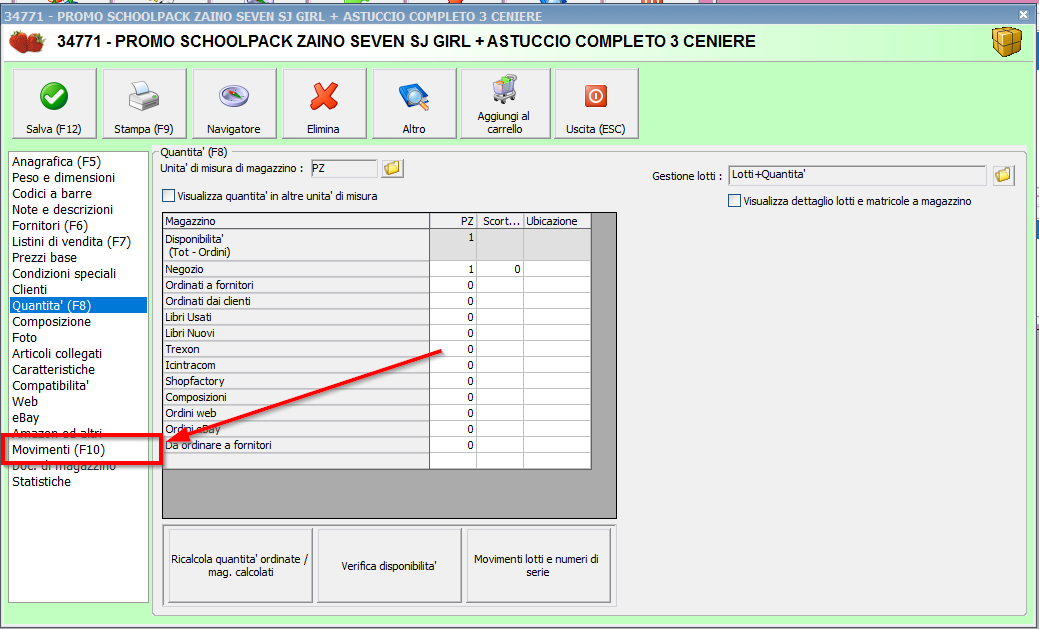Click Verifica disponibilita' button

click(x=389, y=565)
